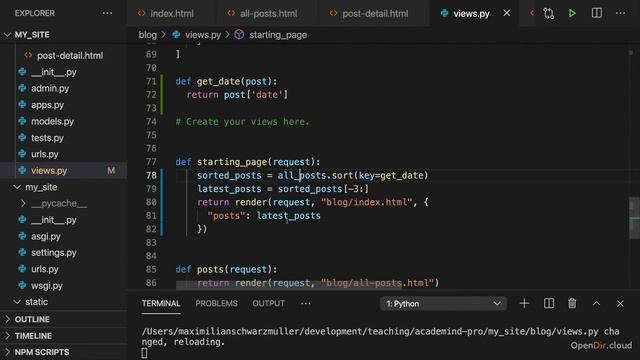Screen dimensions: 640x360
Task: Split the editor to the right
Action: (x=596, y=13)
